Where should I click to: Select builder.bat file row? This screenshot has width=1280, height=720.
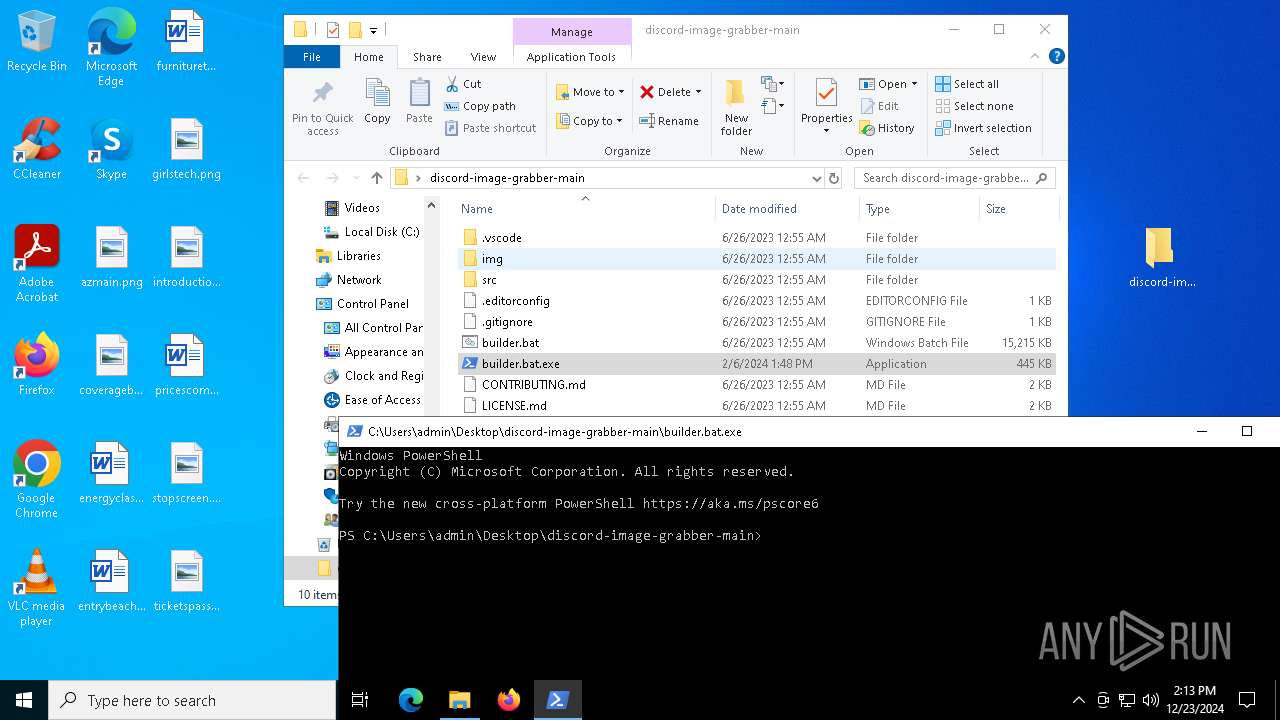tap(756, 343)
